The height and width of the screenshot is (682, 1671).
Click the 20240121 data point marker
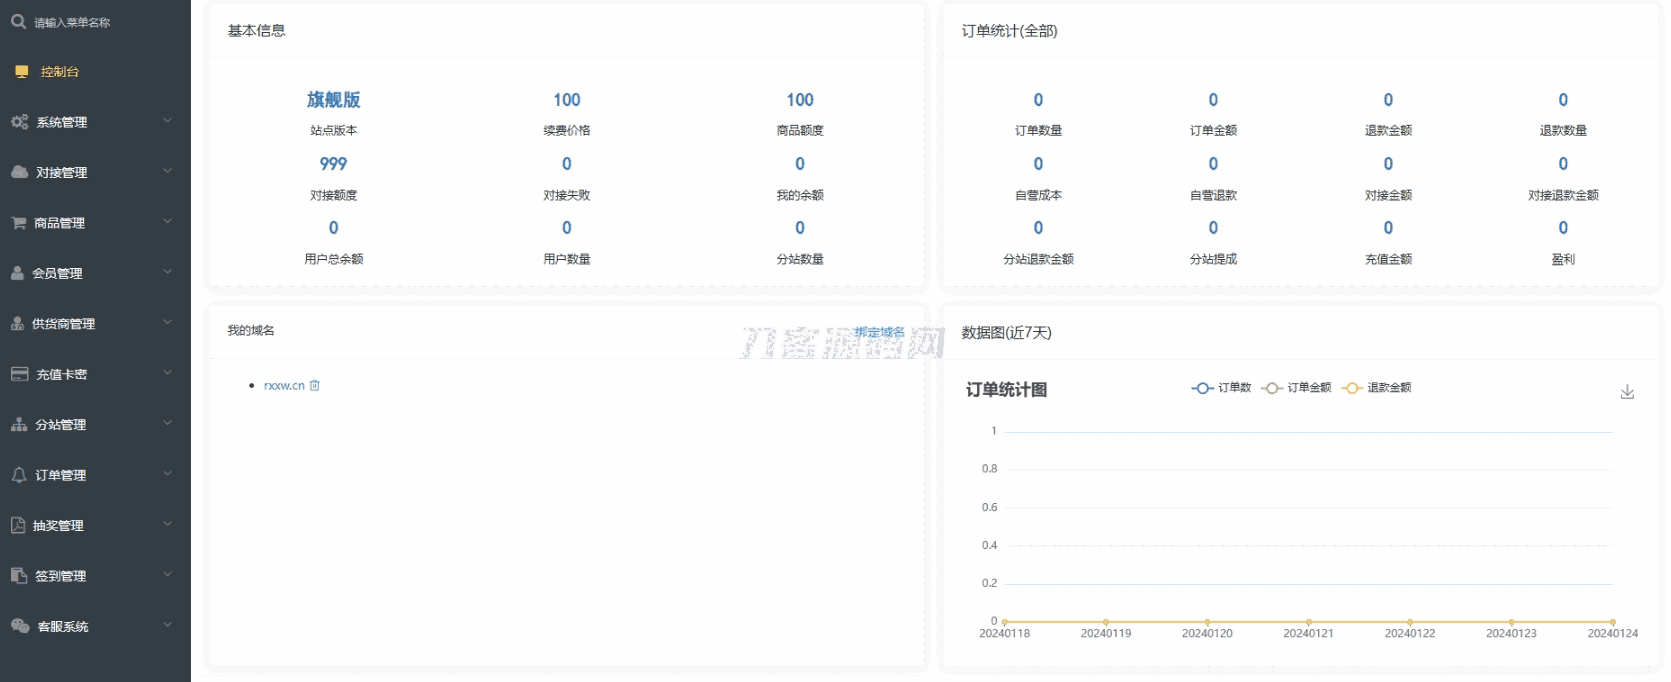pyautogui.click(x=1308, y=622)
